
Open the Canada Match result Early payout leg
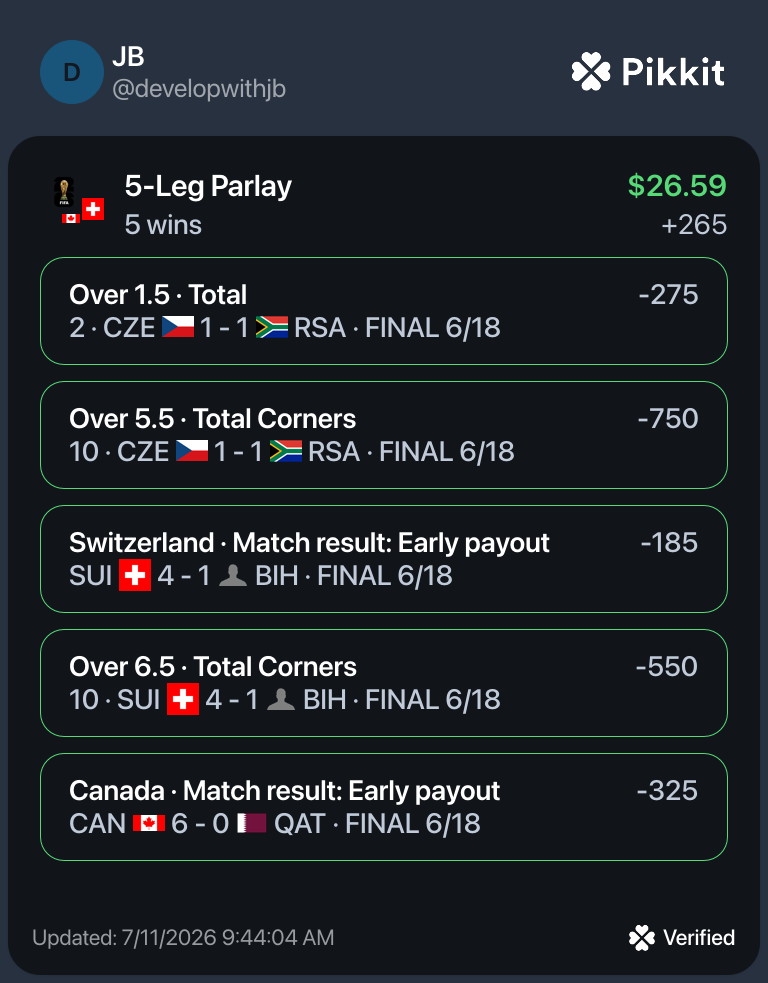384,807
